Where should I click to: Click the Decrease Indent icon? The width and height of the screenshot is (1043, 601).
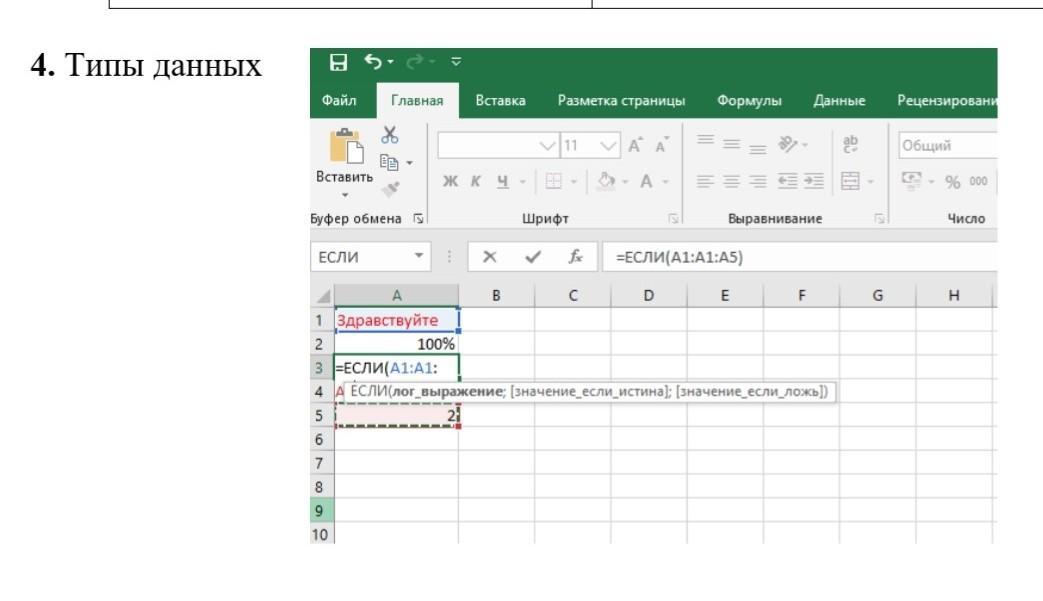point(788,181)
